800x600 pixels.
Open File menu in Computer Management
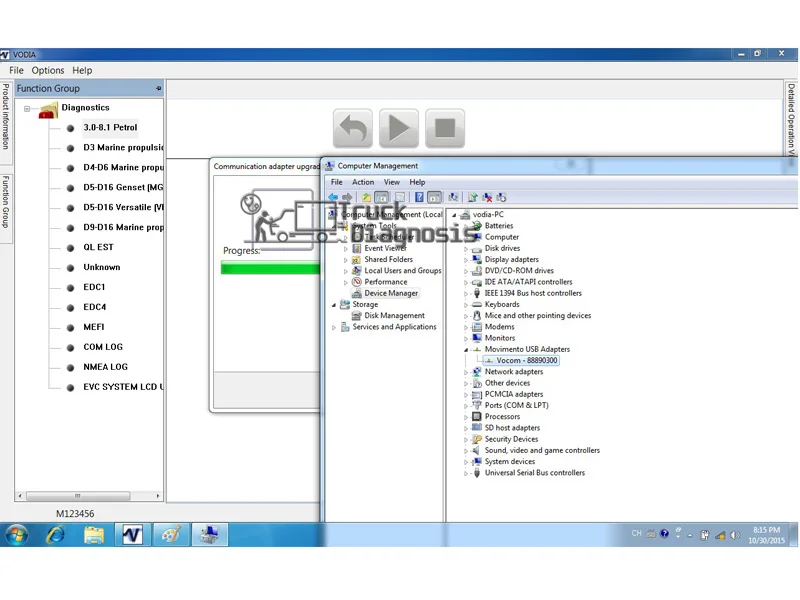tap(337, 182)
